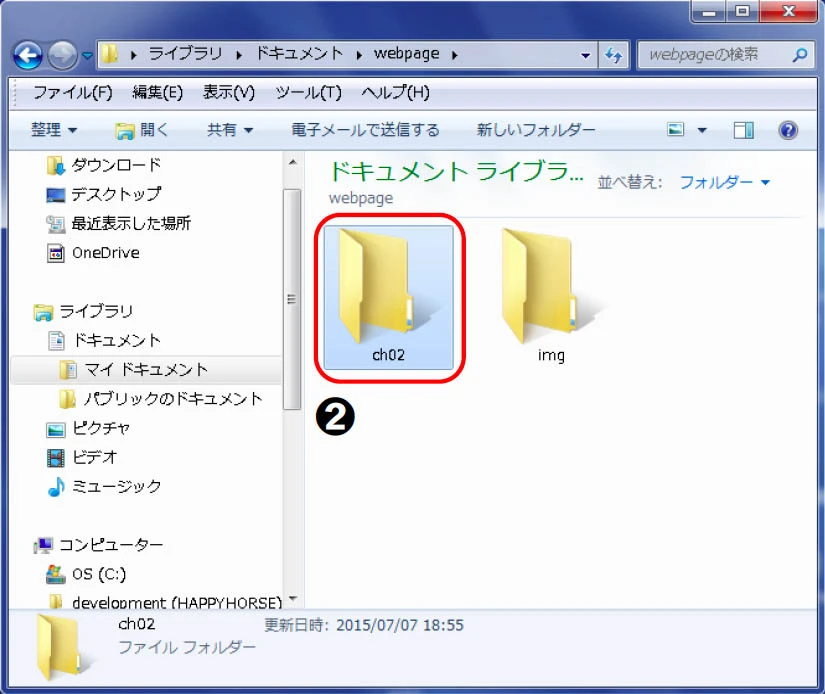The image size is (825, 694).
Task: Click 更新日時 2015/07/07 18:55 in details pane
Action: tap(364, 625)
